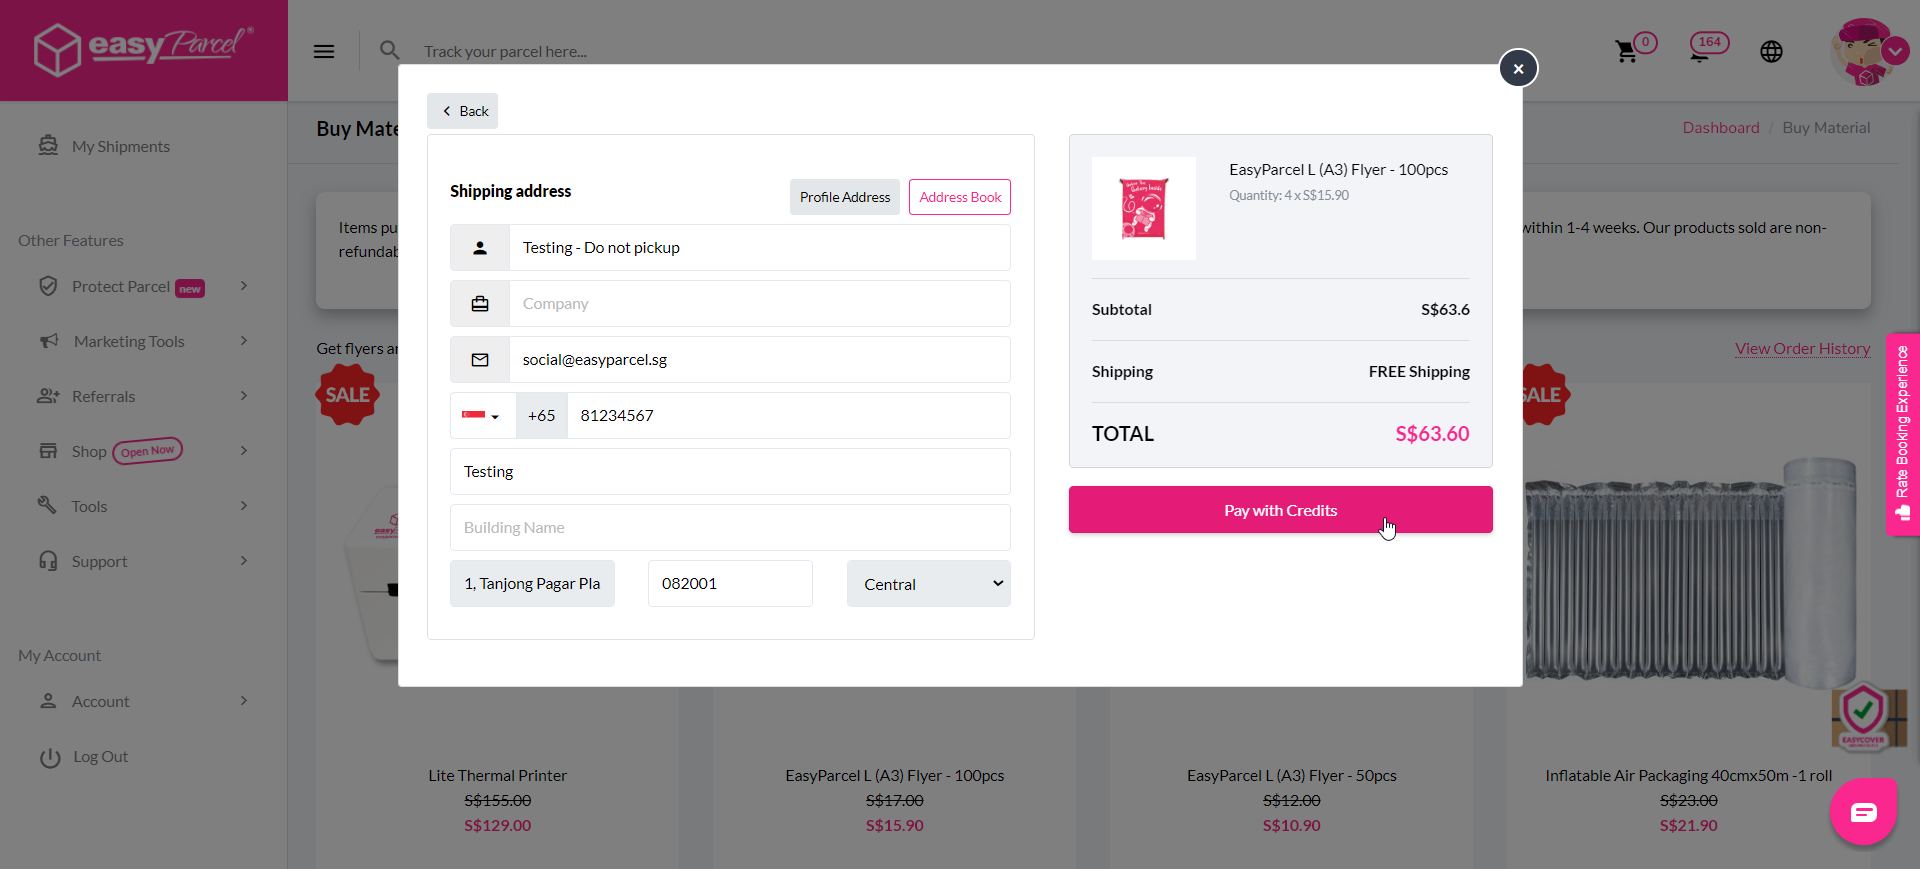Open the live chat bubble button
Image resolution: width=1920 pixels, height=869 pixels.
[x=1863, y=812]
